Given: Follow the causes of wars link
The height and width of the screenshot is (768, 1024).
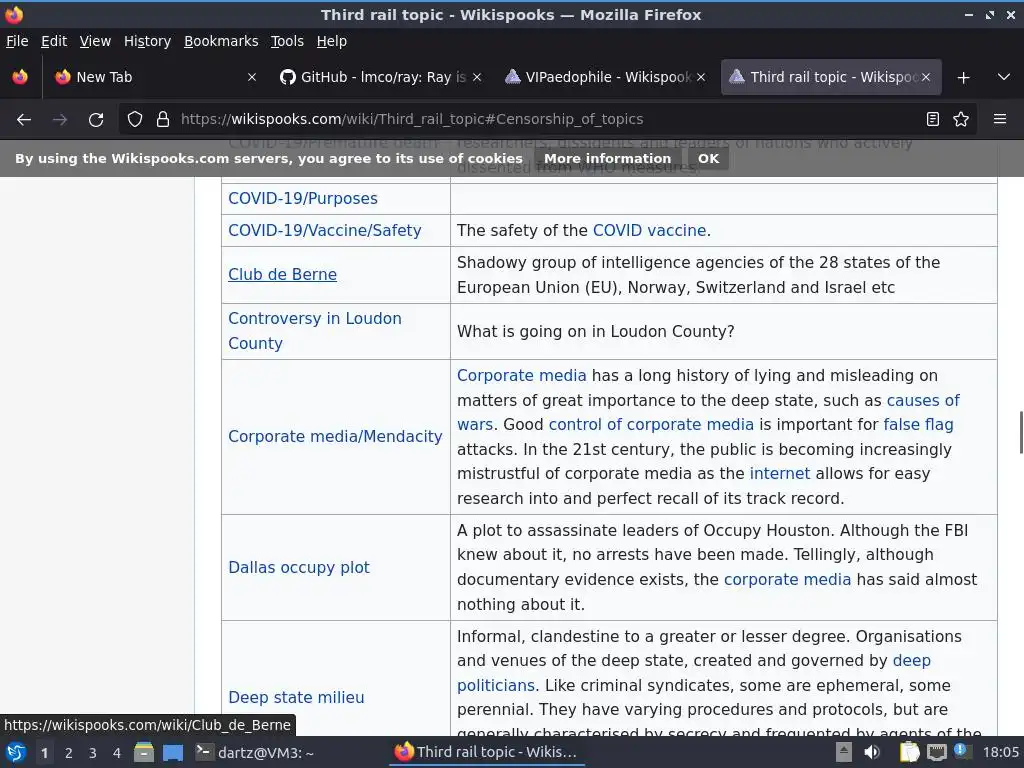Looking at the screenshot, I should pyautogui.click(x=923, y=400).
